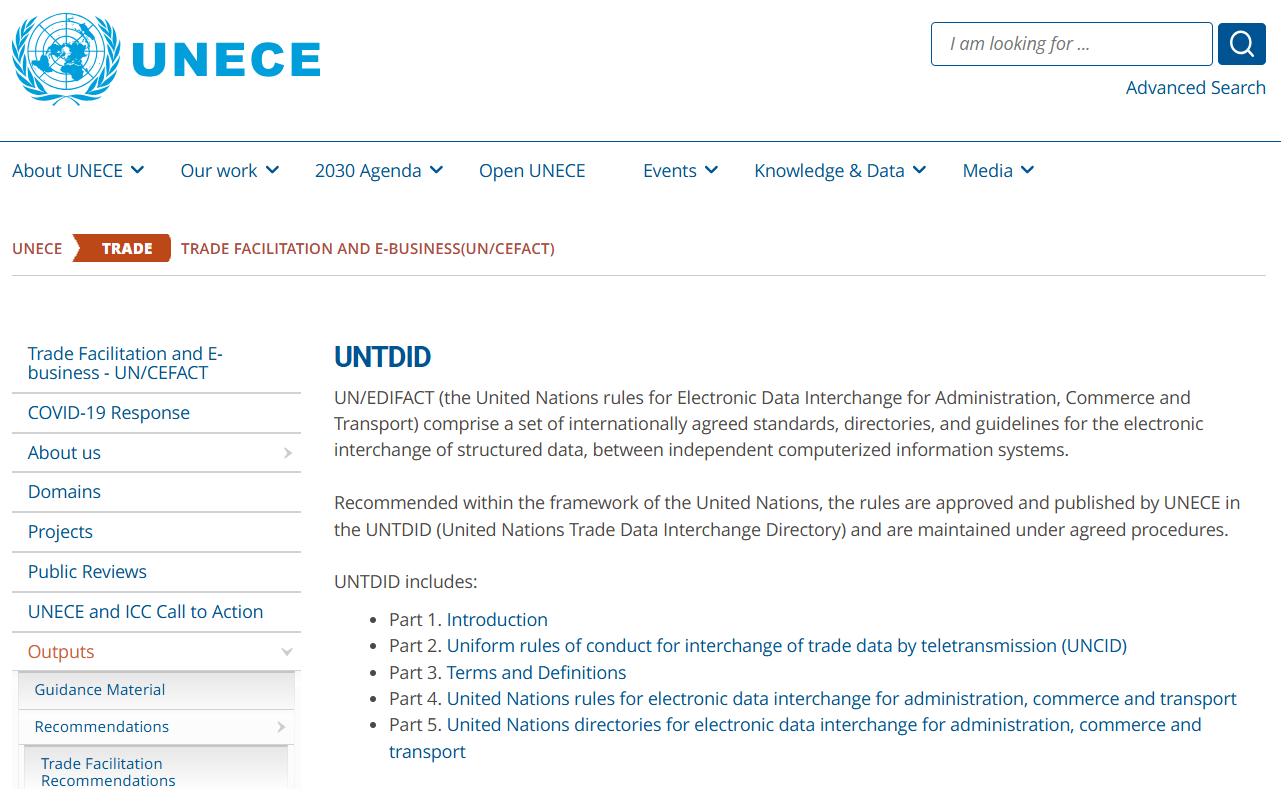This screenshot has width=1281, height=789.
Task: Open Recommendations submenu item
Action: pos(101,727)
